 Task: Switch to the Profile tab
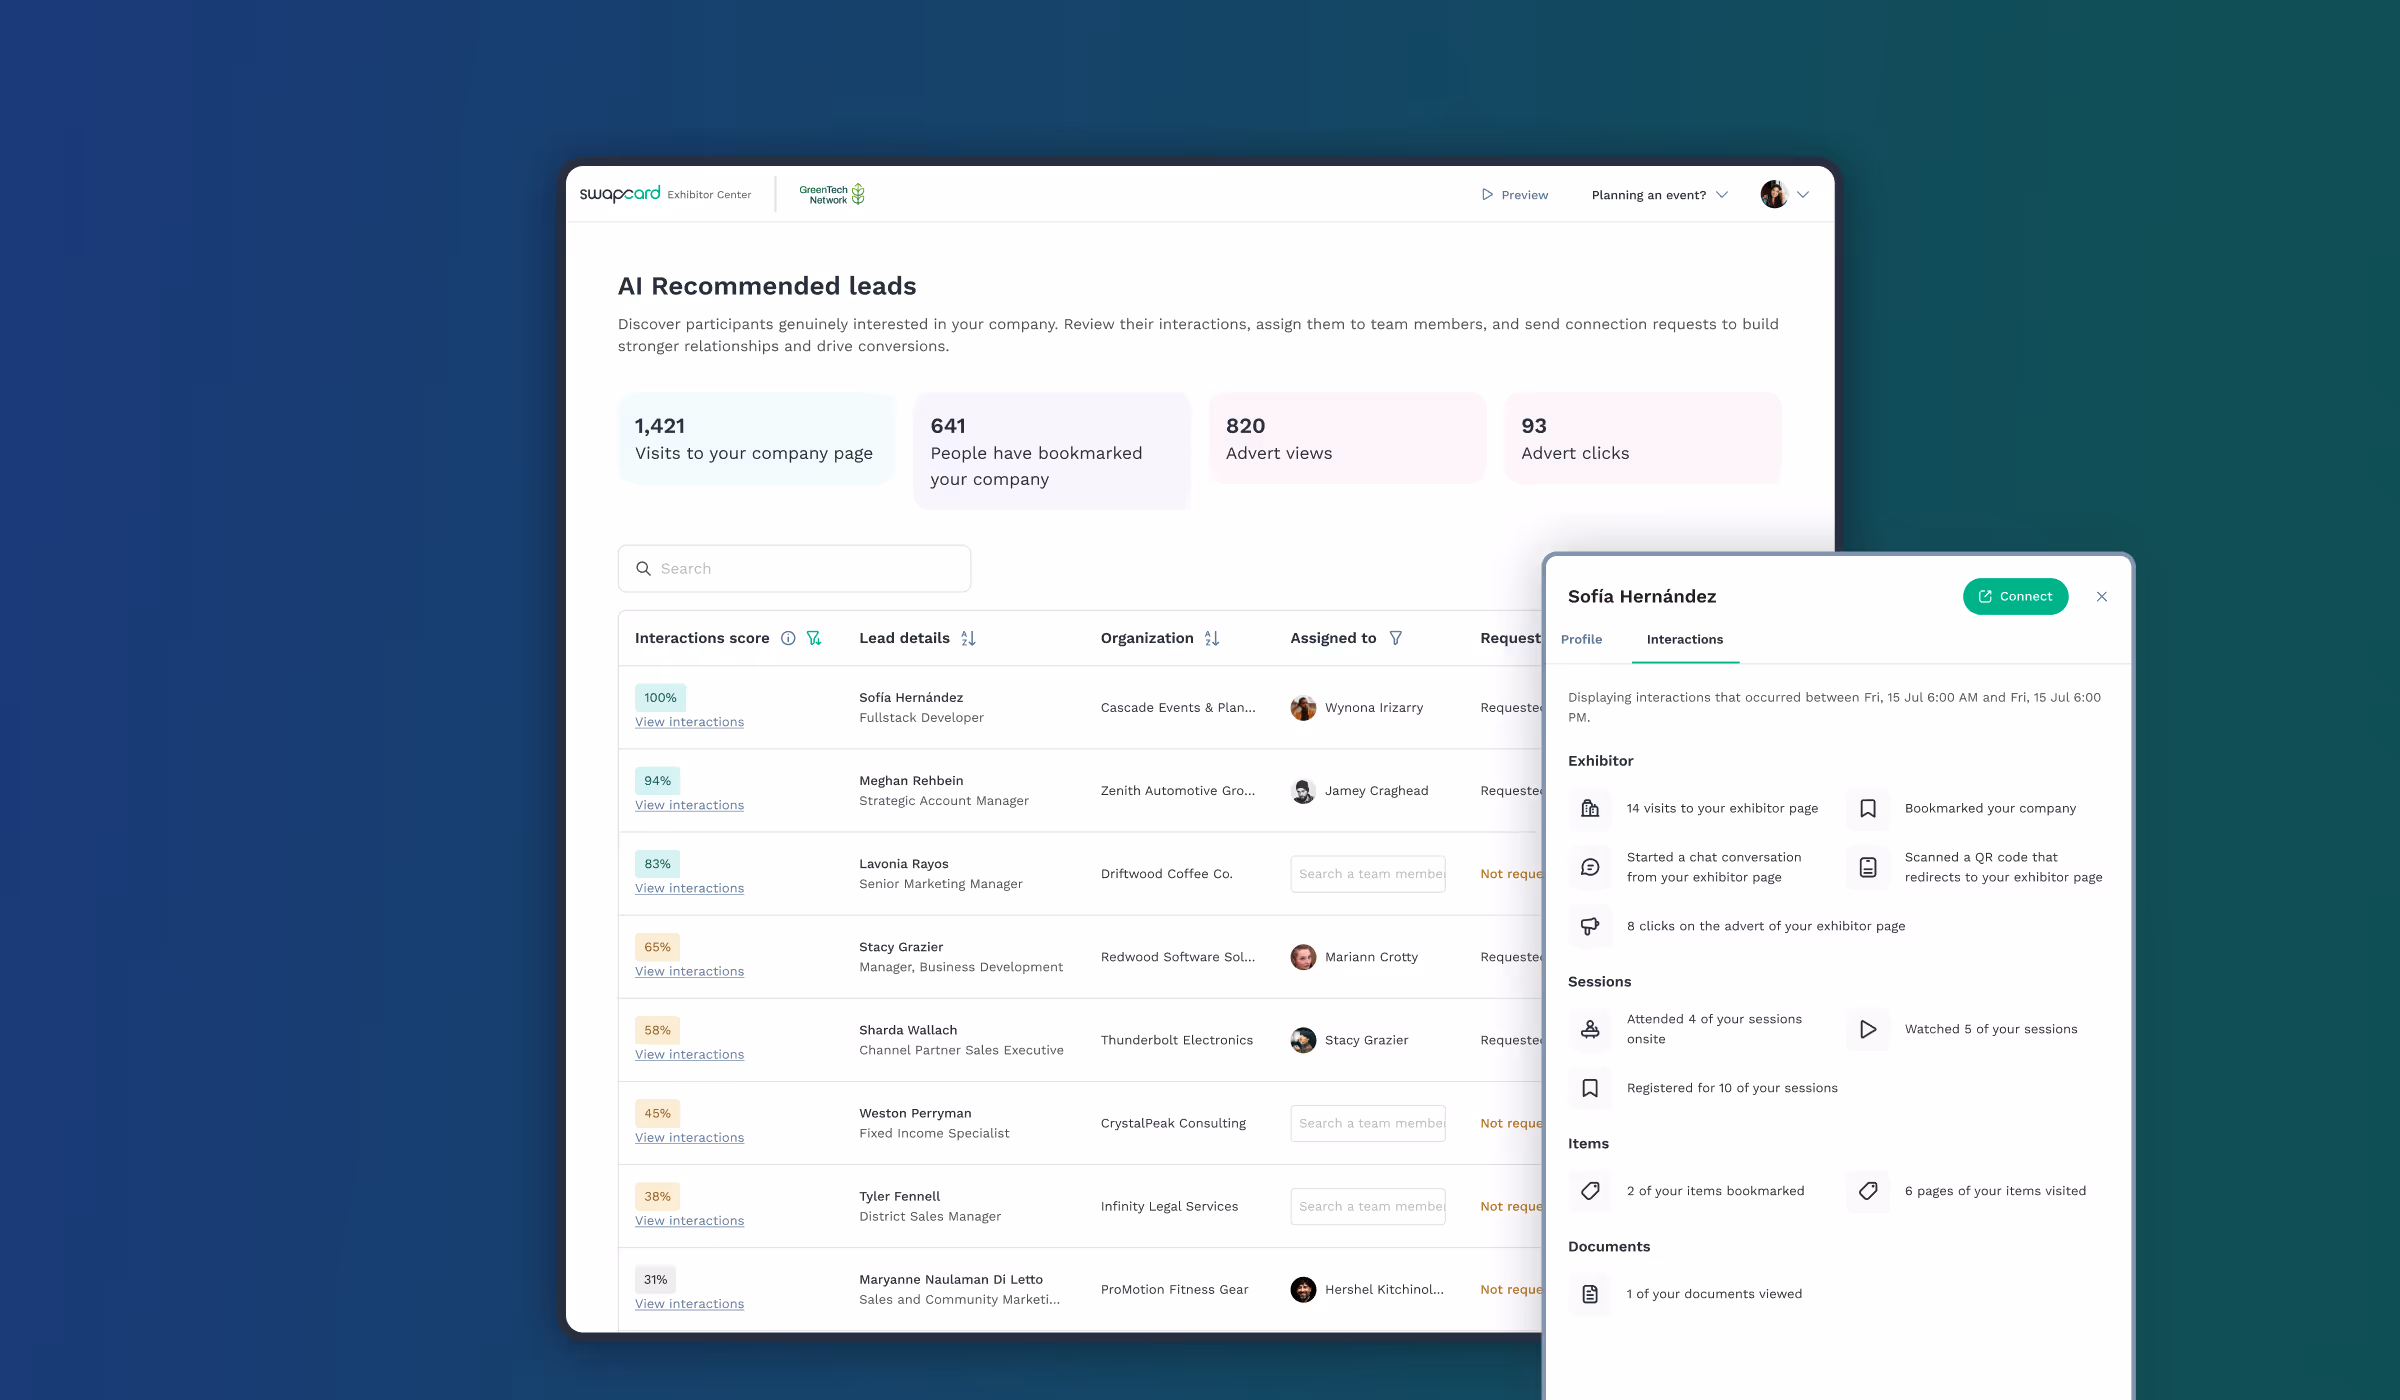[1581, 639]
